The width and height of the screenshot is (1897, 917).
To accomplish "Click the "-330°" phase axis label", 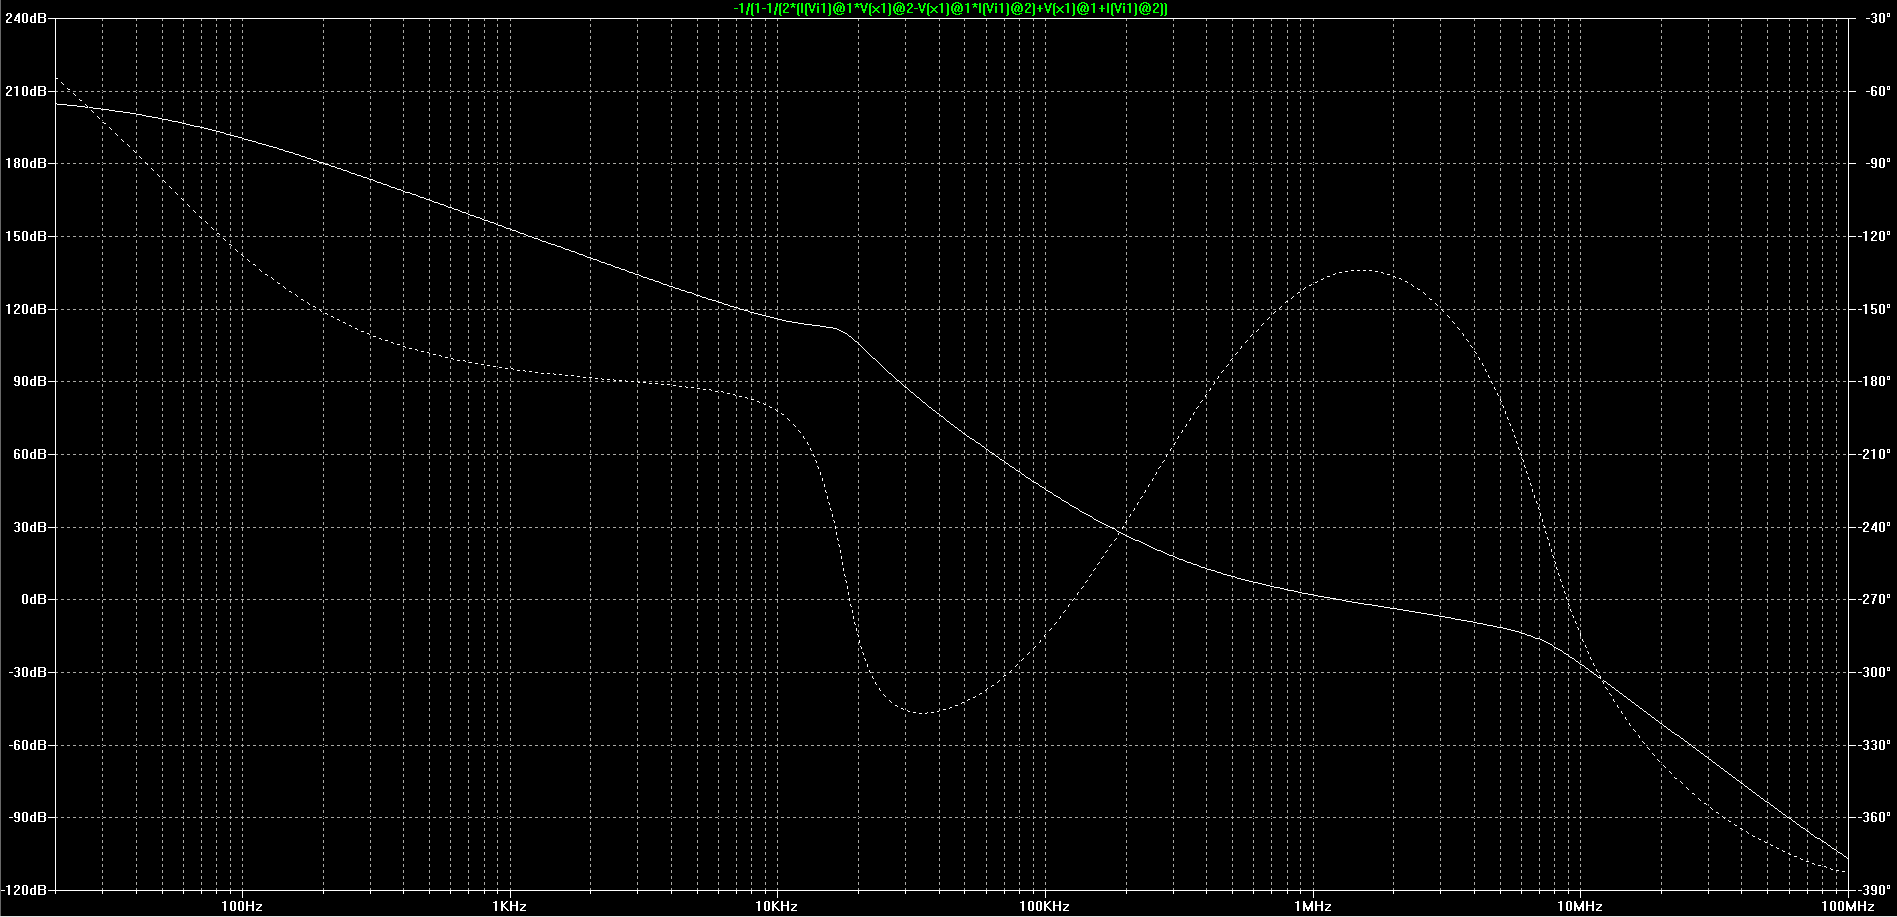I will coord(1875,745).
